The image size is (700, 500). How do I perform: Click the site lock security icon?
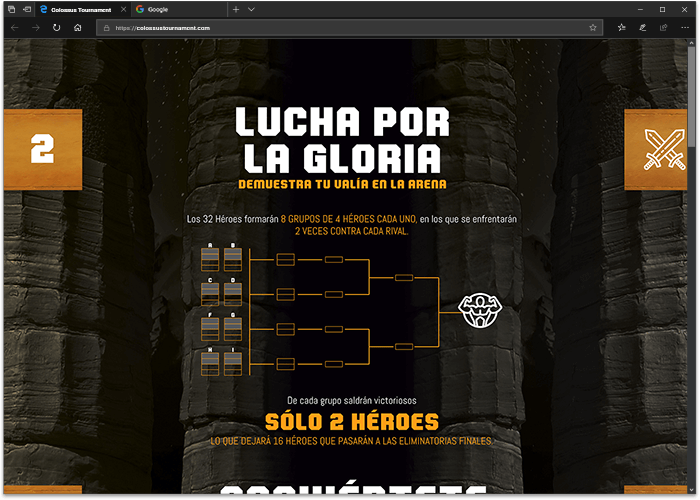click(105, 28)
